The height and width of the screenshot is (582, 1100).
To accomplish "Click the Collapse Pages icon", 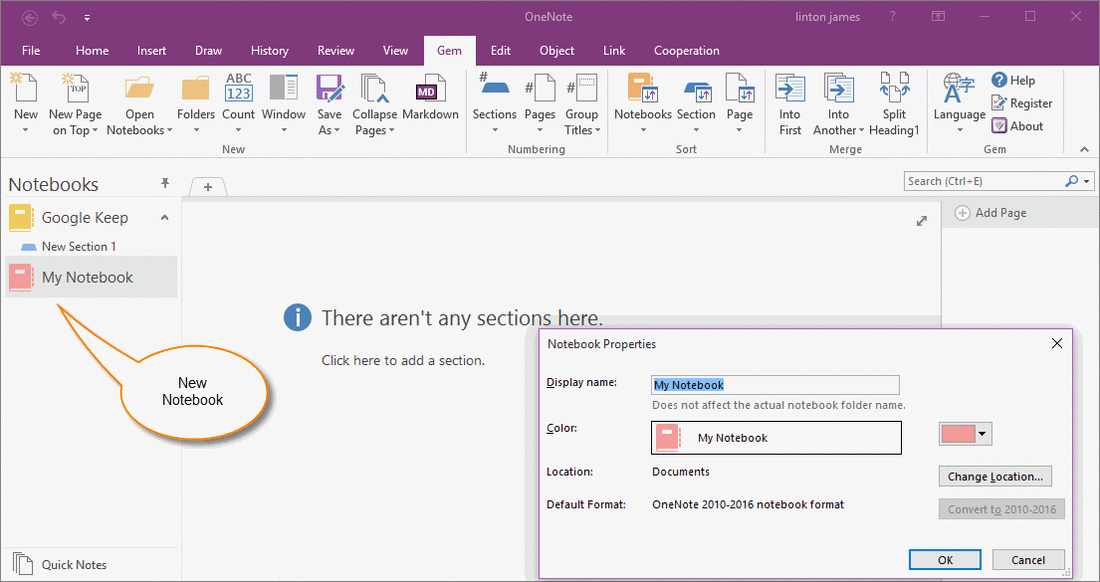I will tap(375, 88).
